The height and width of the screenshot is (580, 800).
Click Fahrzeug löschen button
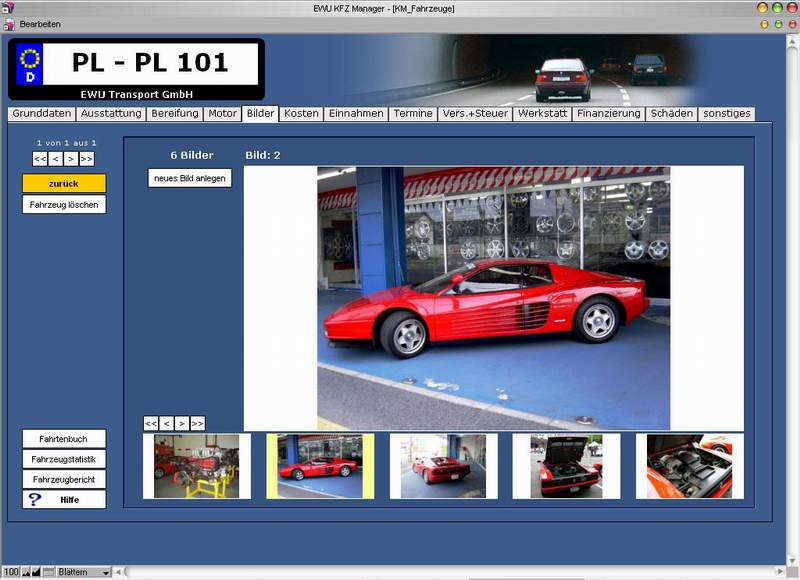pyautogui.click(x=64, y=205)
